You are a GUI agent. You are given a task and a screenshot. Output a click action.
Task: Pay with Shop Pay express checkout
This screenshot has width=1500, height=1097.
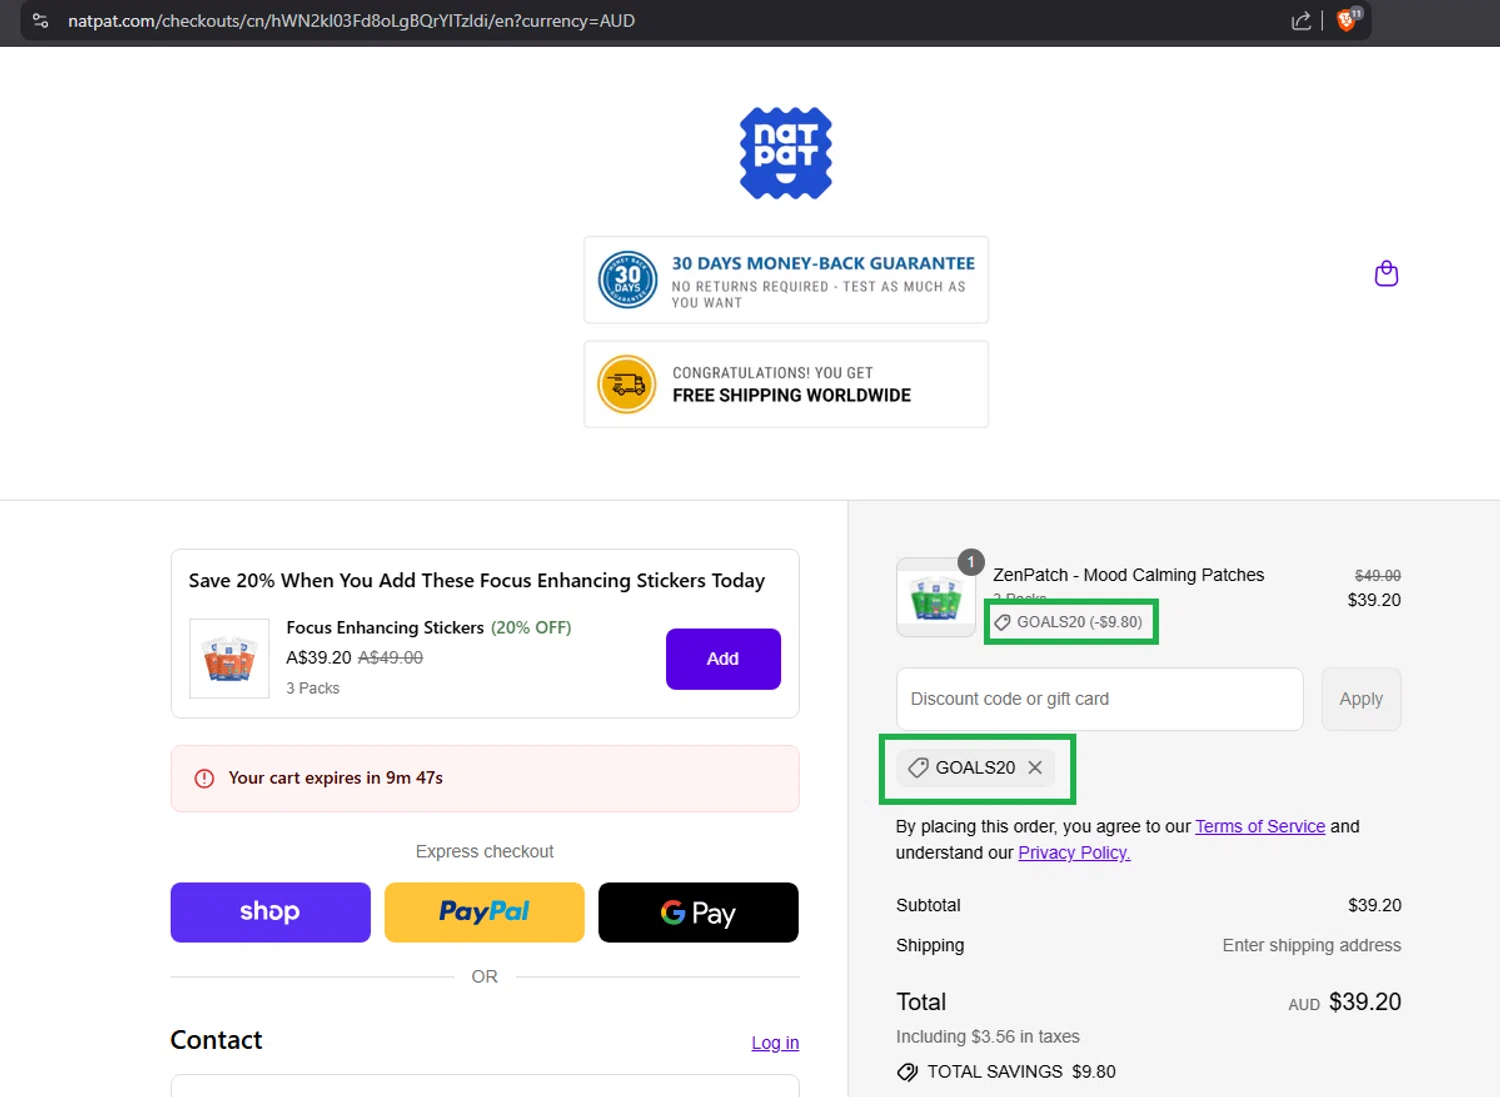(270, 912)
